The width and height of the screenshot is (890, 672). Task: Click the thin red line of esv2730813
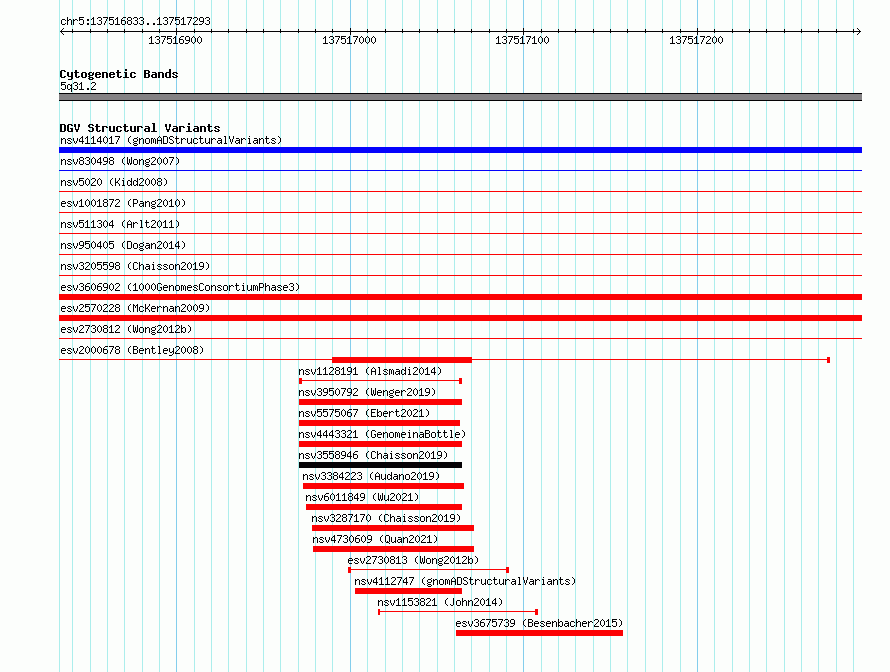pyautogui.click(x=429, y=570)
